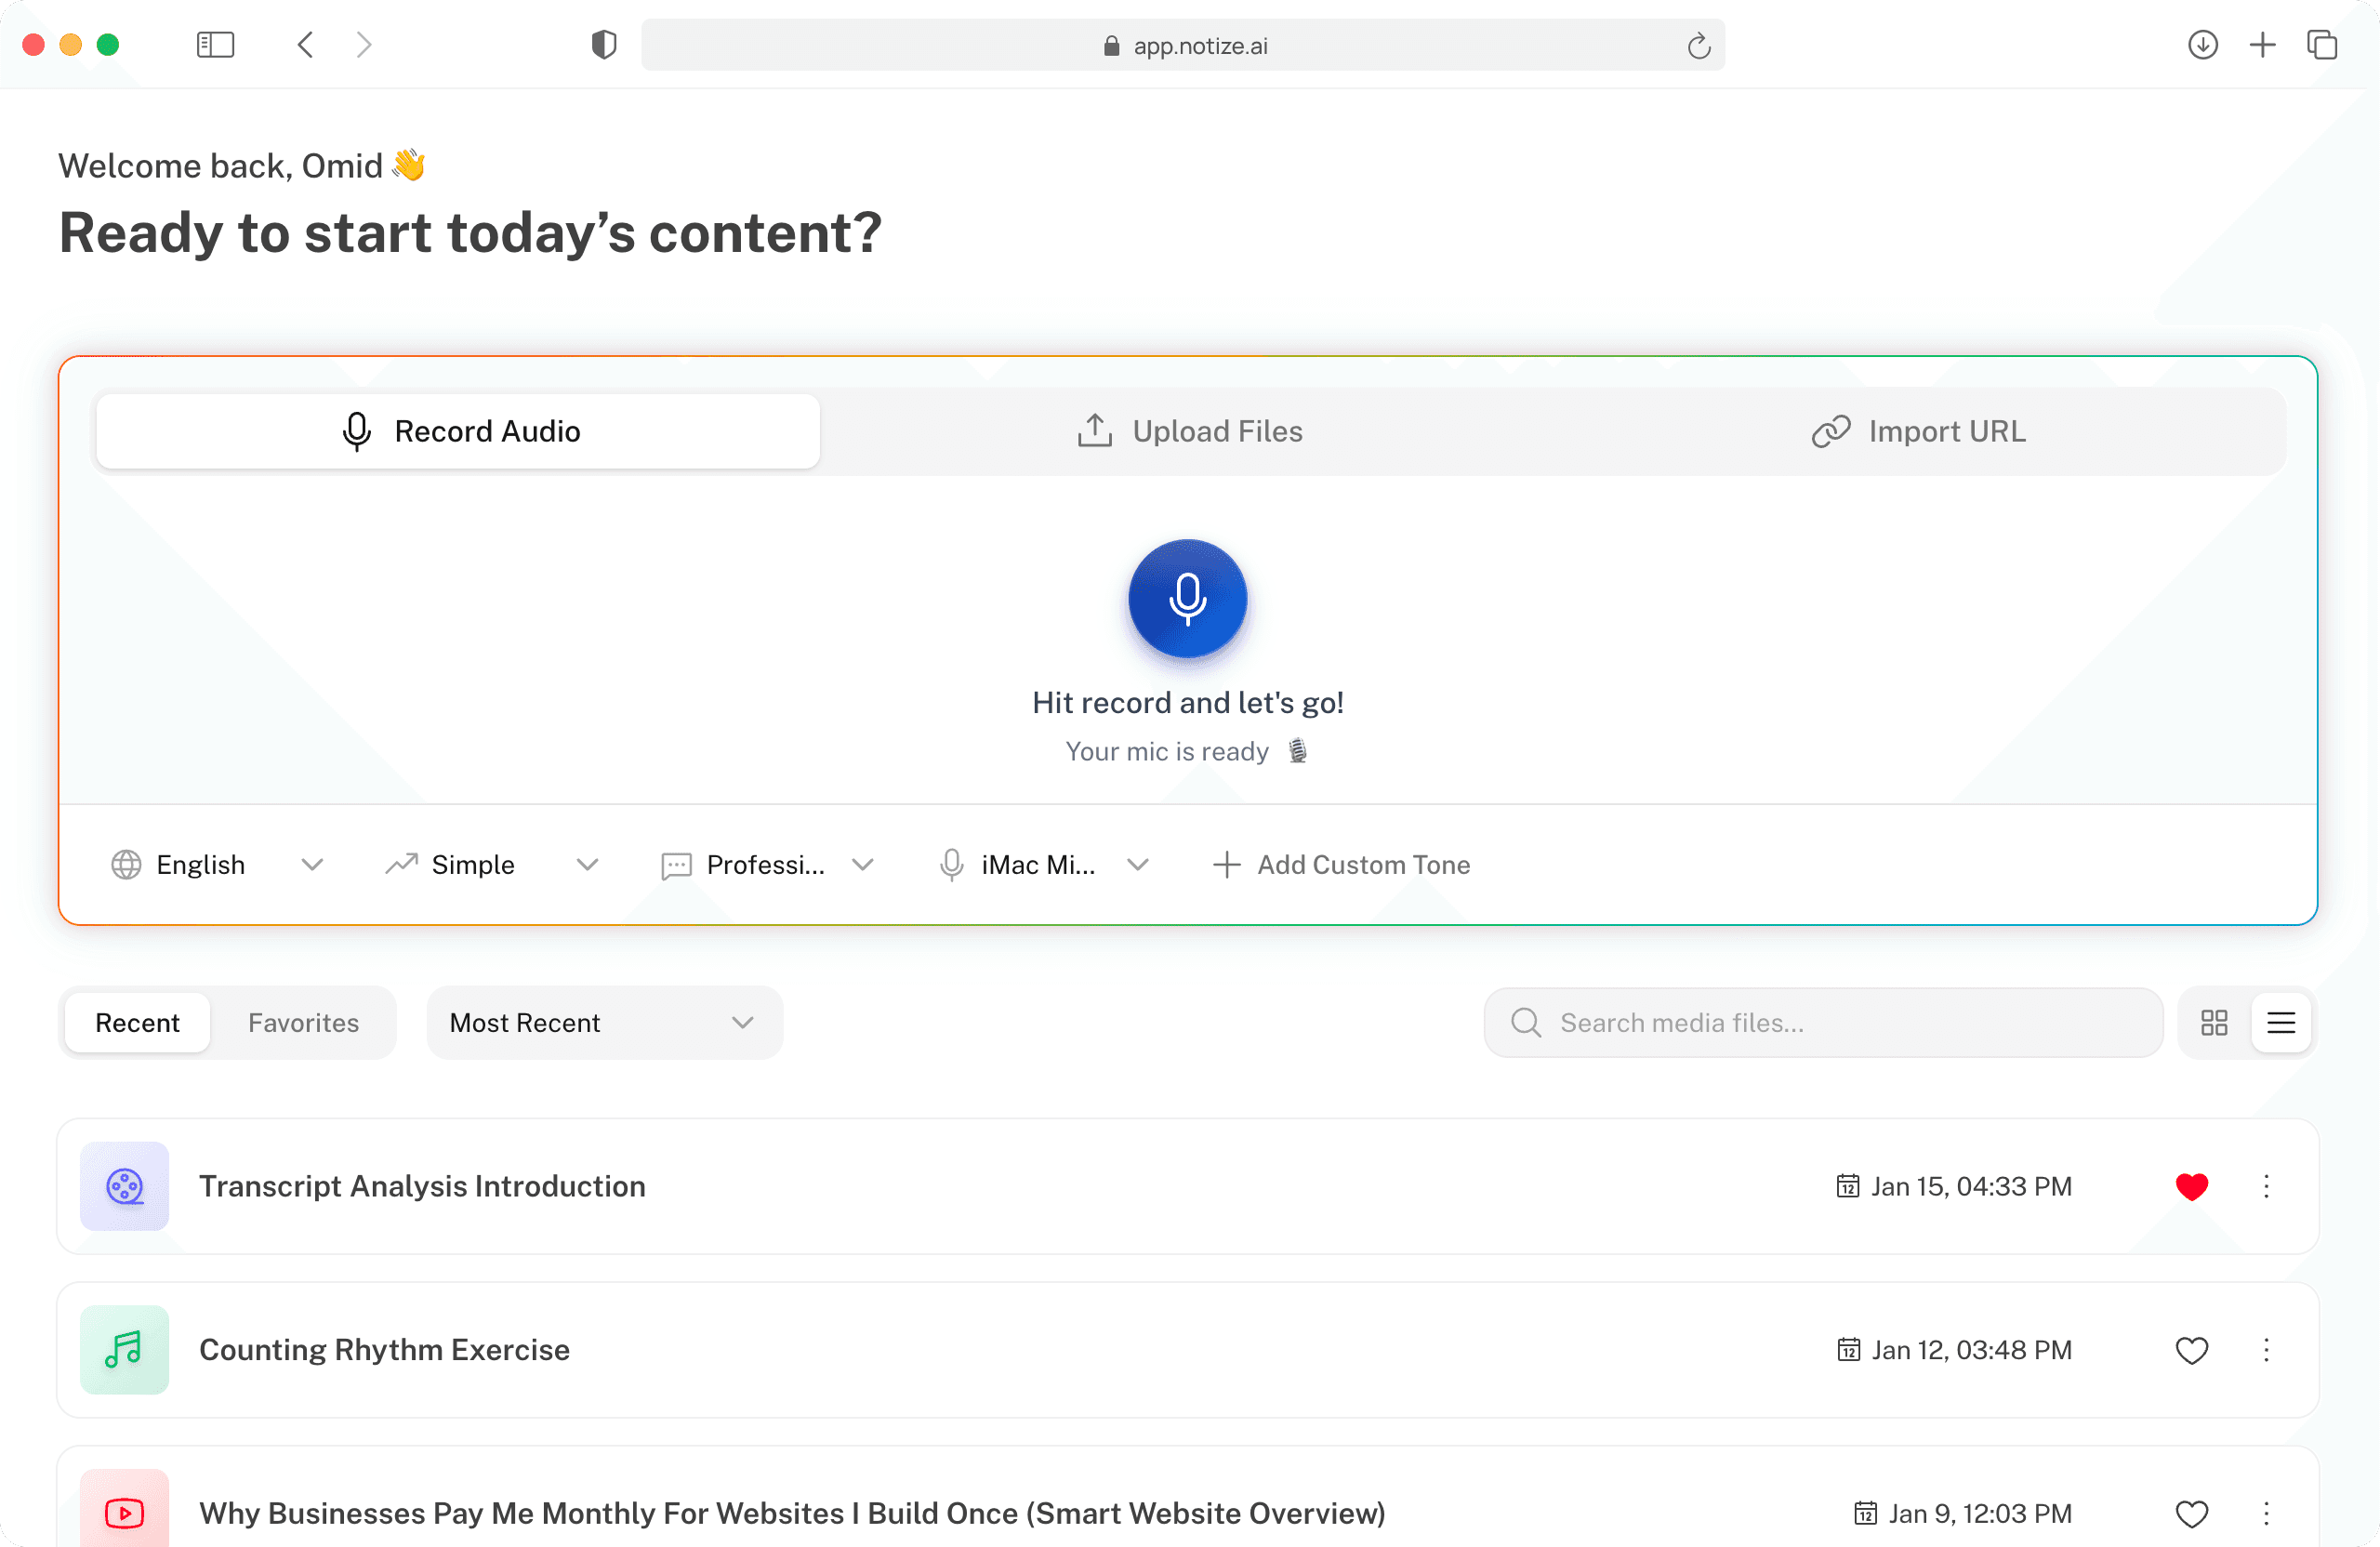Open Safari downloads icon

click(2202, 45)
